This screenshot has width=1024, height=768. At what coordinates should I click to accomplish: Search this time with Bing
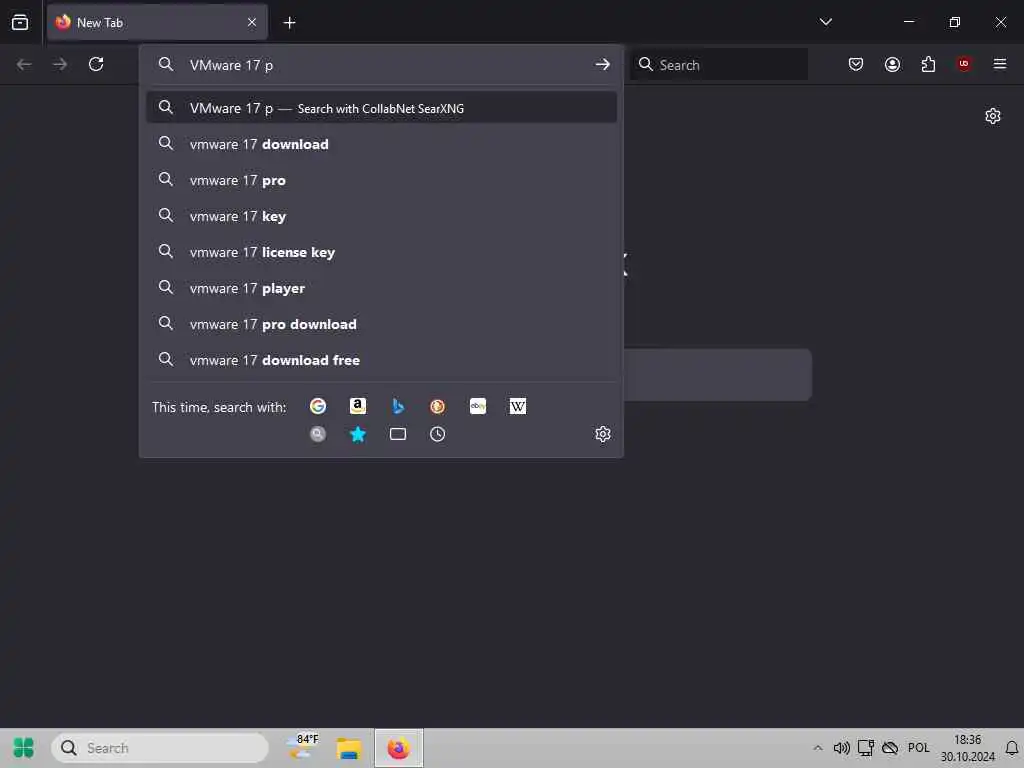(398, 406)
